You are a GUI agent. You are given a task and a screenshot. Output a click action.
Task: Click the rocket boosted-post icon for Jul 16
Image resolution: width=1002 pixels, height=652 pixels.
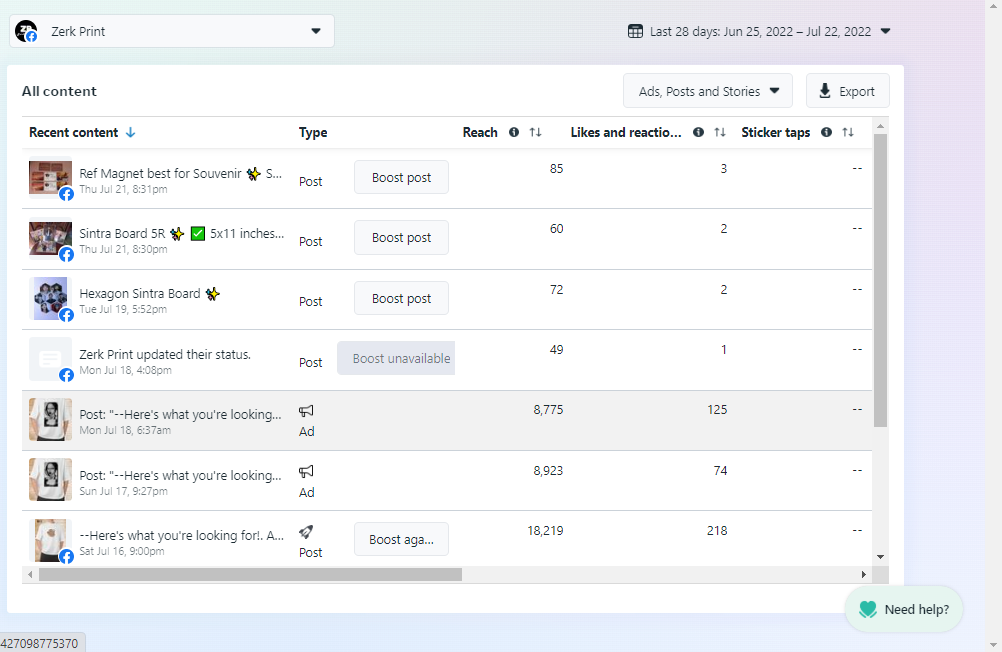(x=306, y=532)
